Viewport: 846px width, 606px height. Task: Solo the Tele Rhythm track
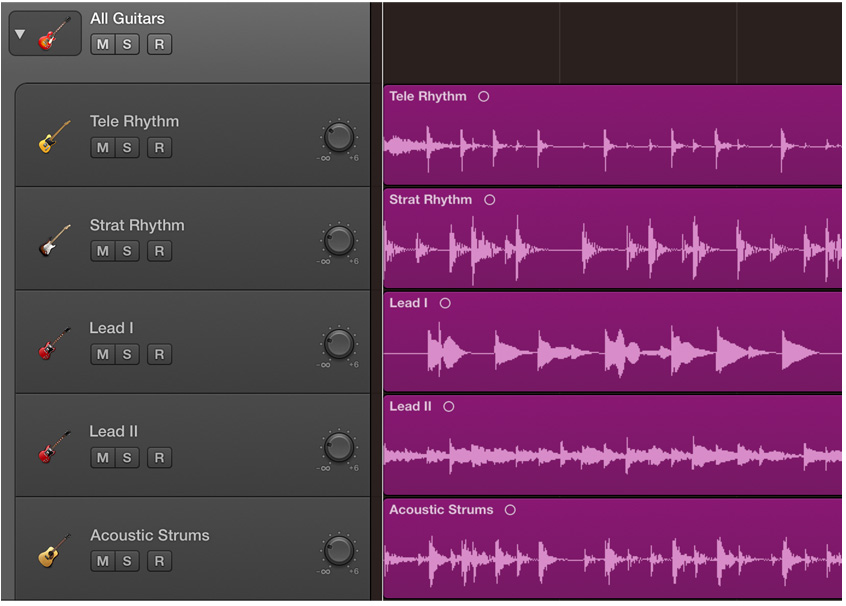[x=127, y=147]
